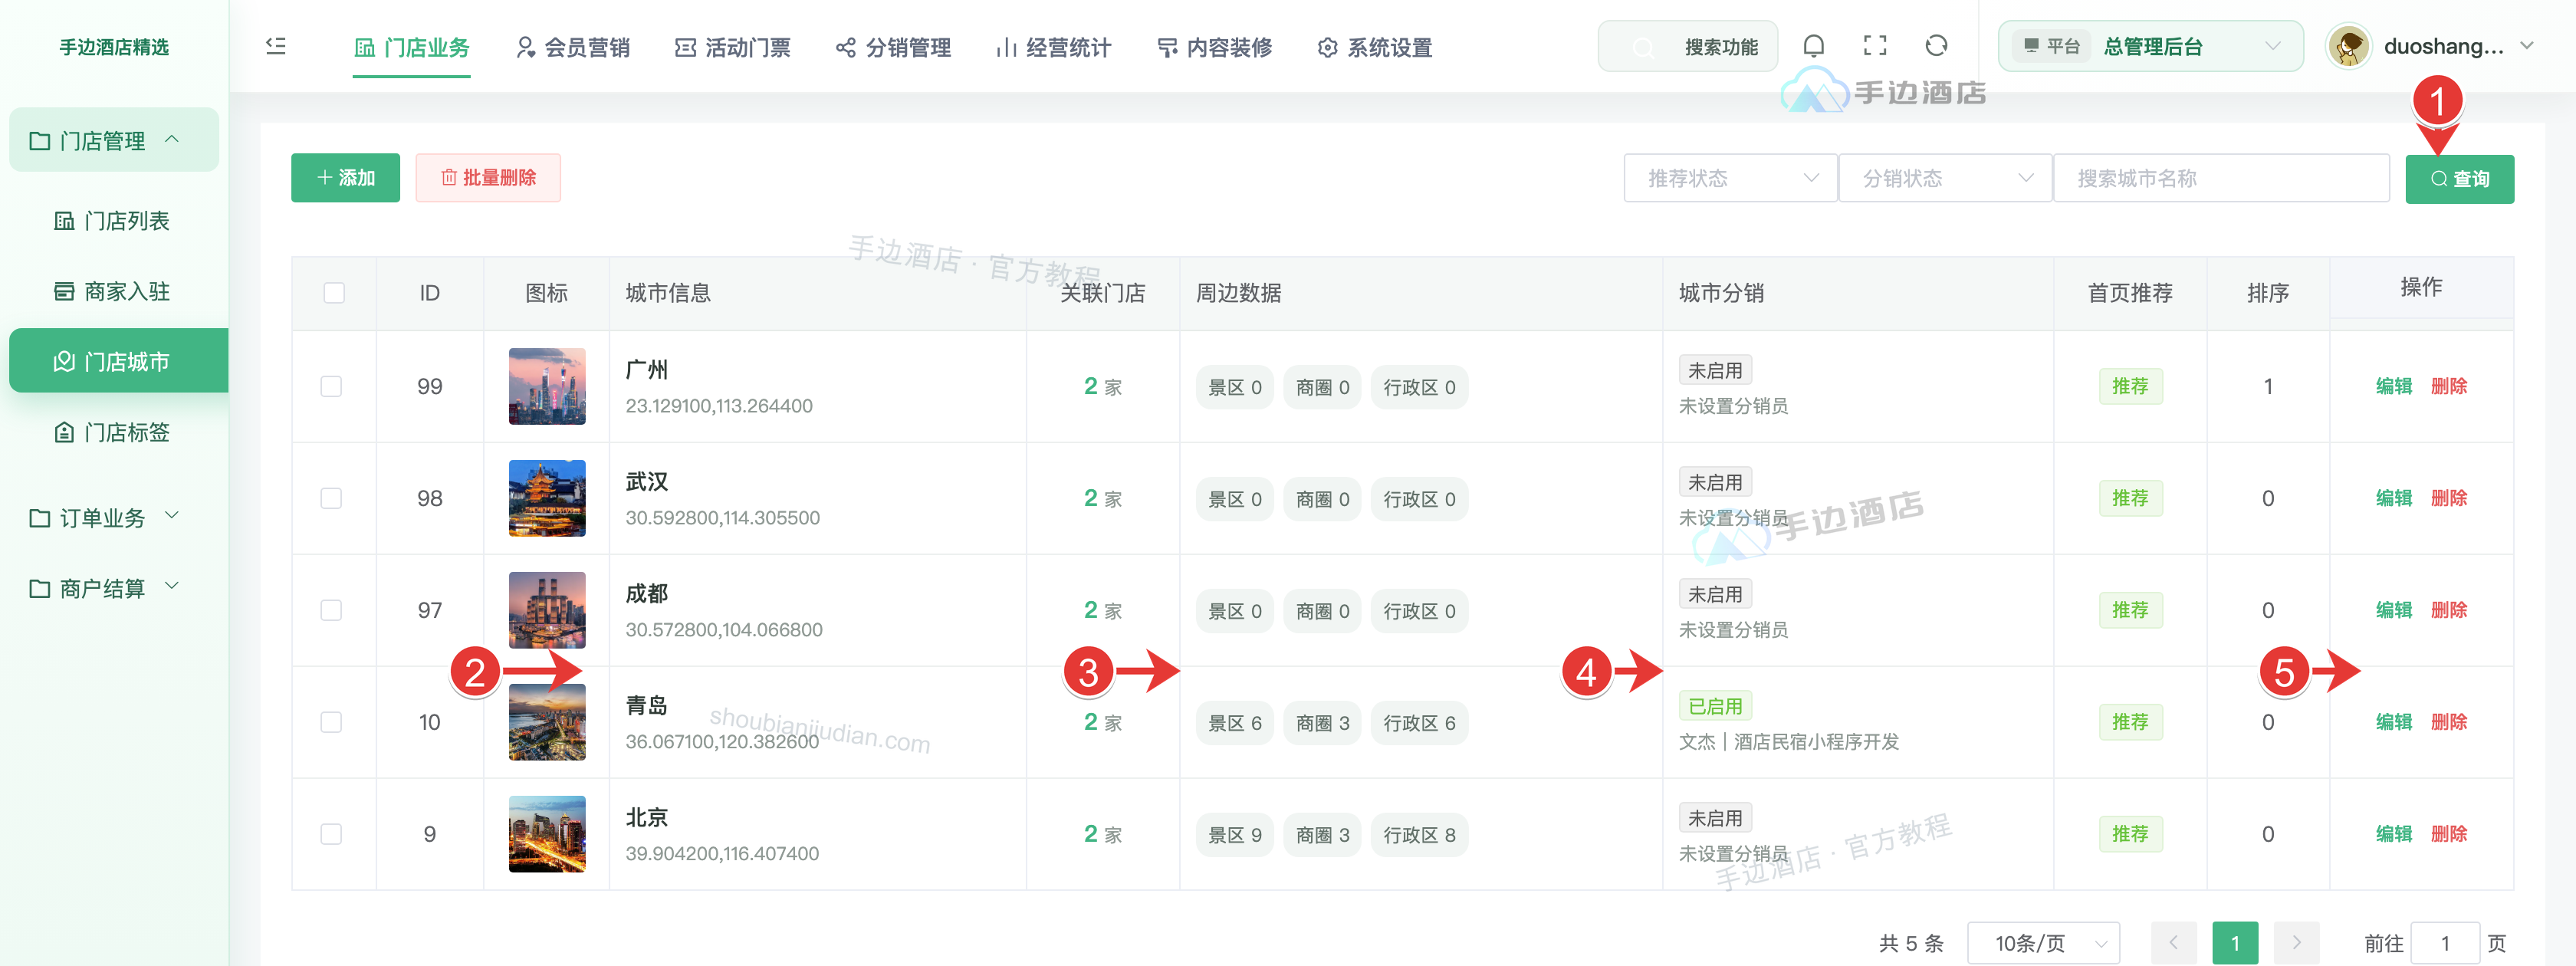This screenshot has height=966, width=2576.
Task: Refresh the page with the refresh icon
Action: coord(1936,46)
